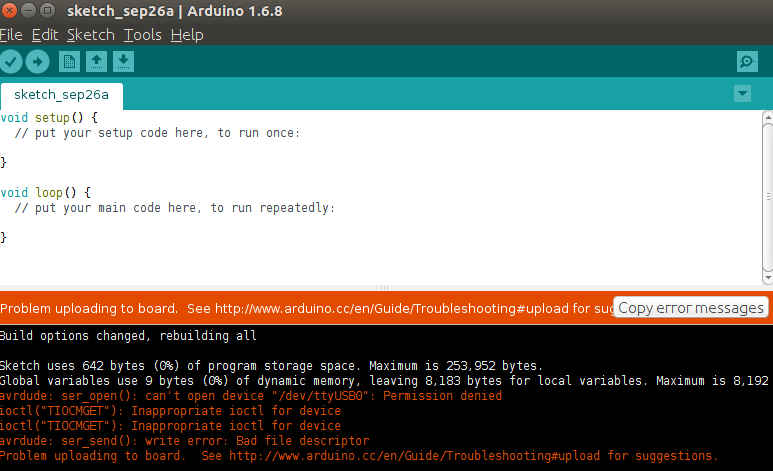This screenshot has height=471, width=773.
Task: Create a new sketch with New icon
Action: (69, 62)
